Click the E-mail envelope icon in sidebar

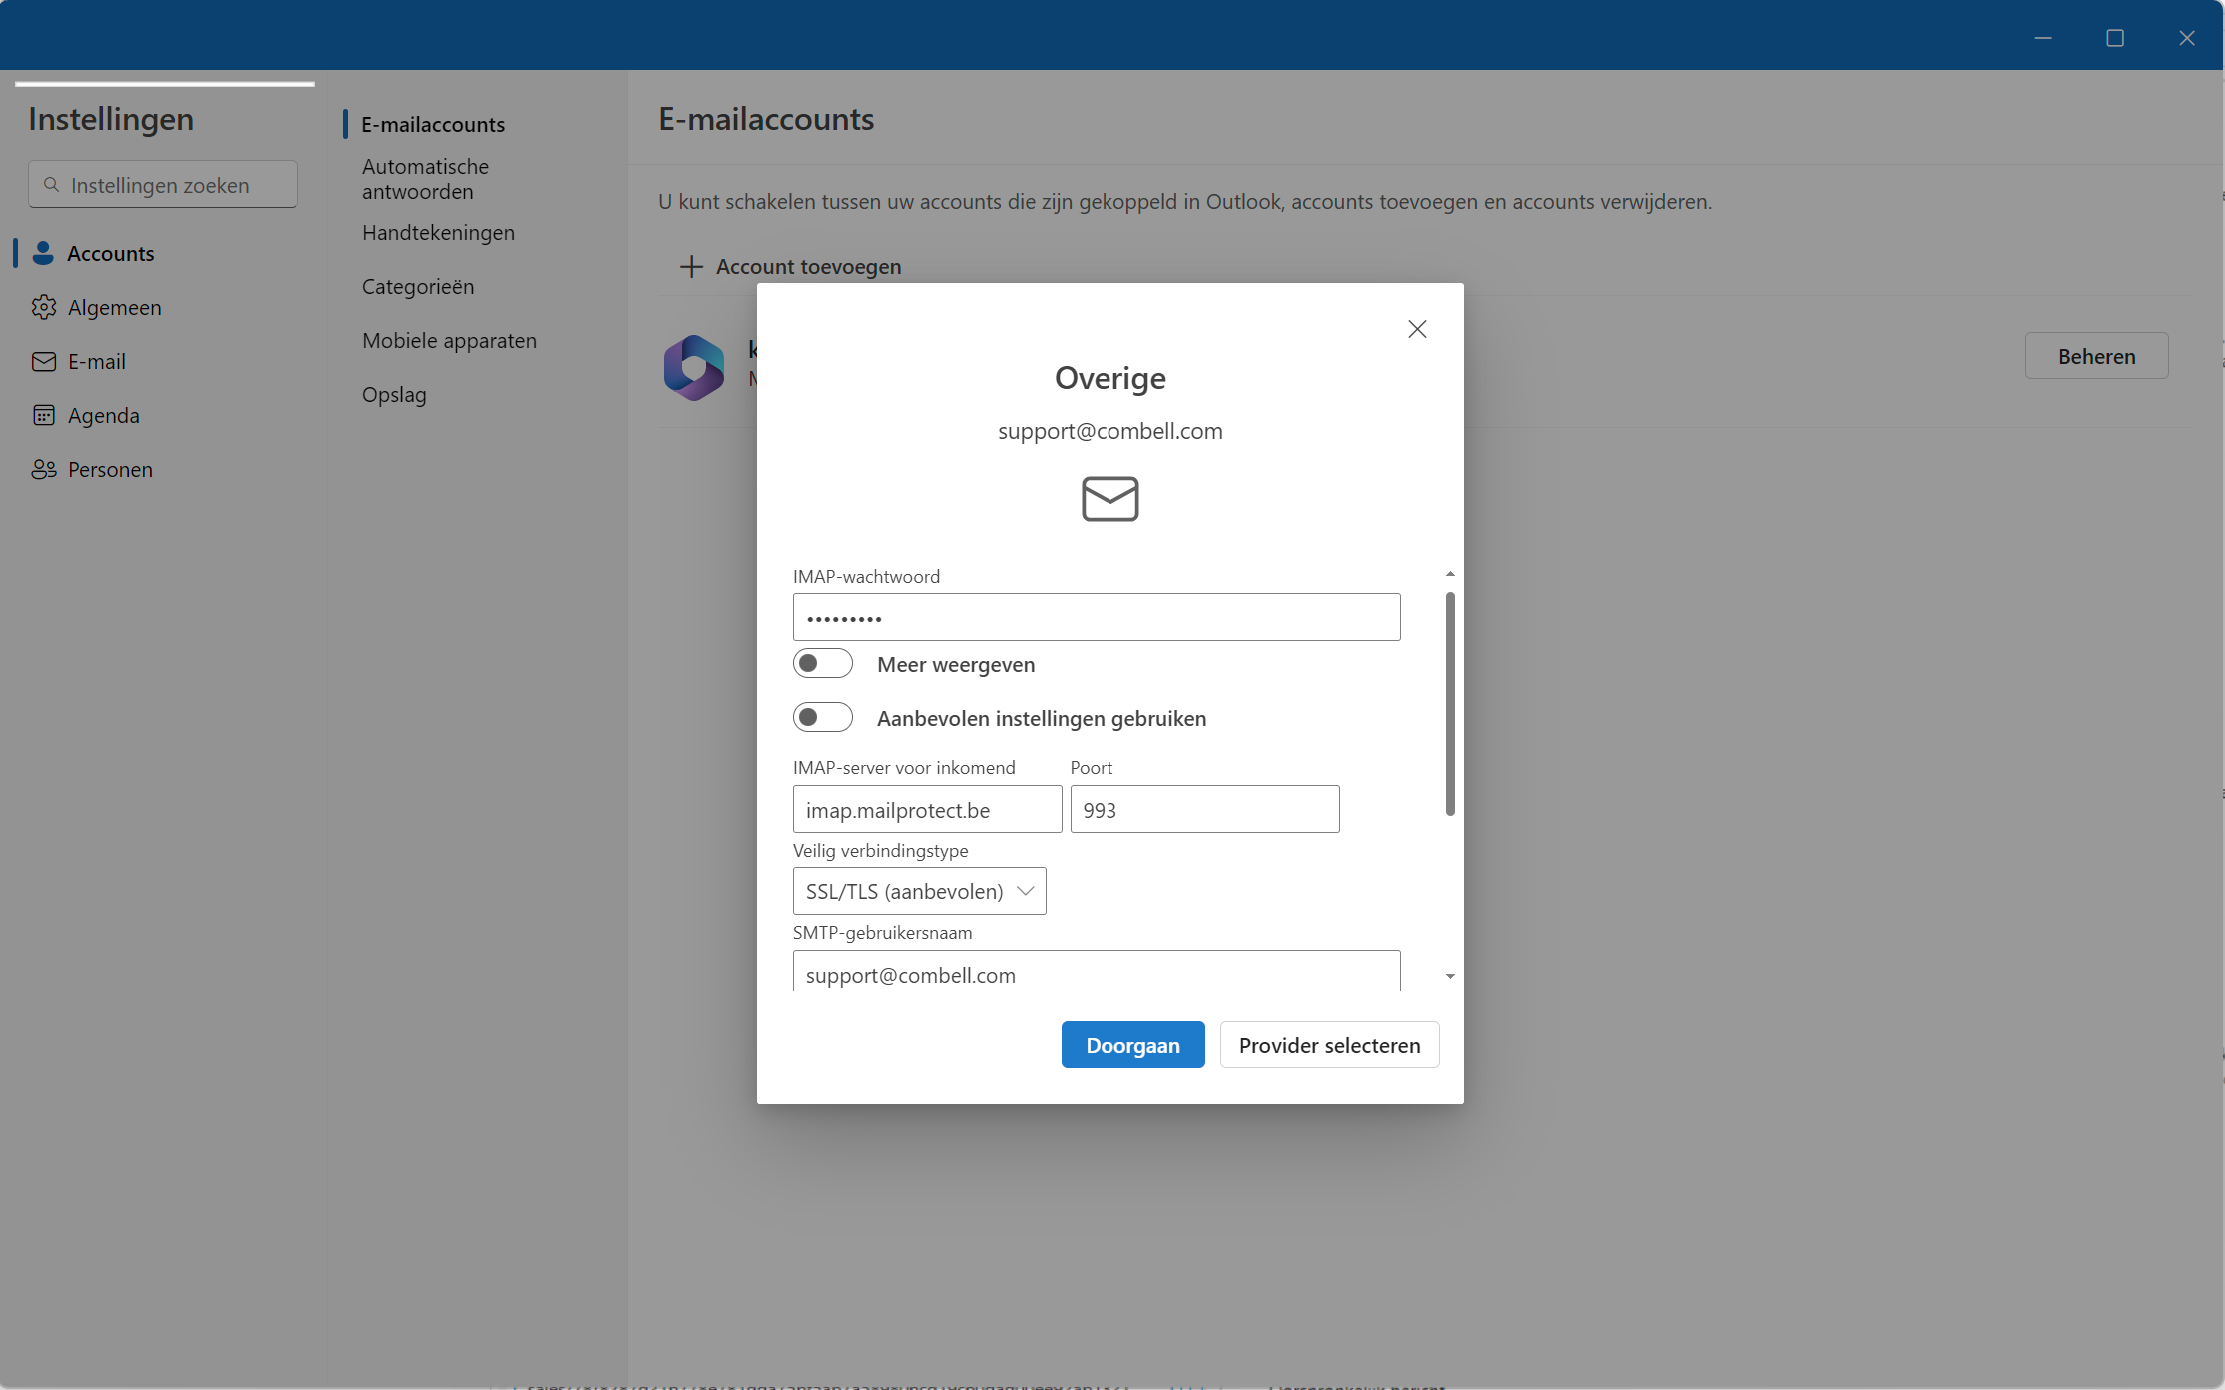[43, 361]
